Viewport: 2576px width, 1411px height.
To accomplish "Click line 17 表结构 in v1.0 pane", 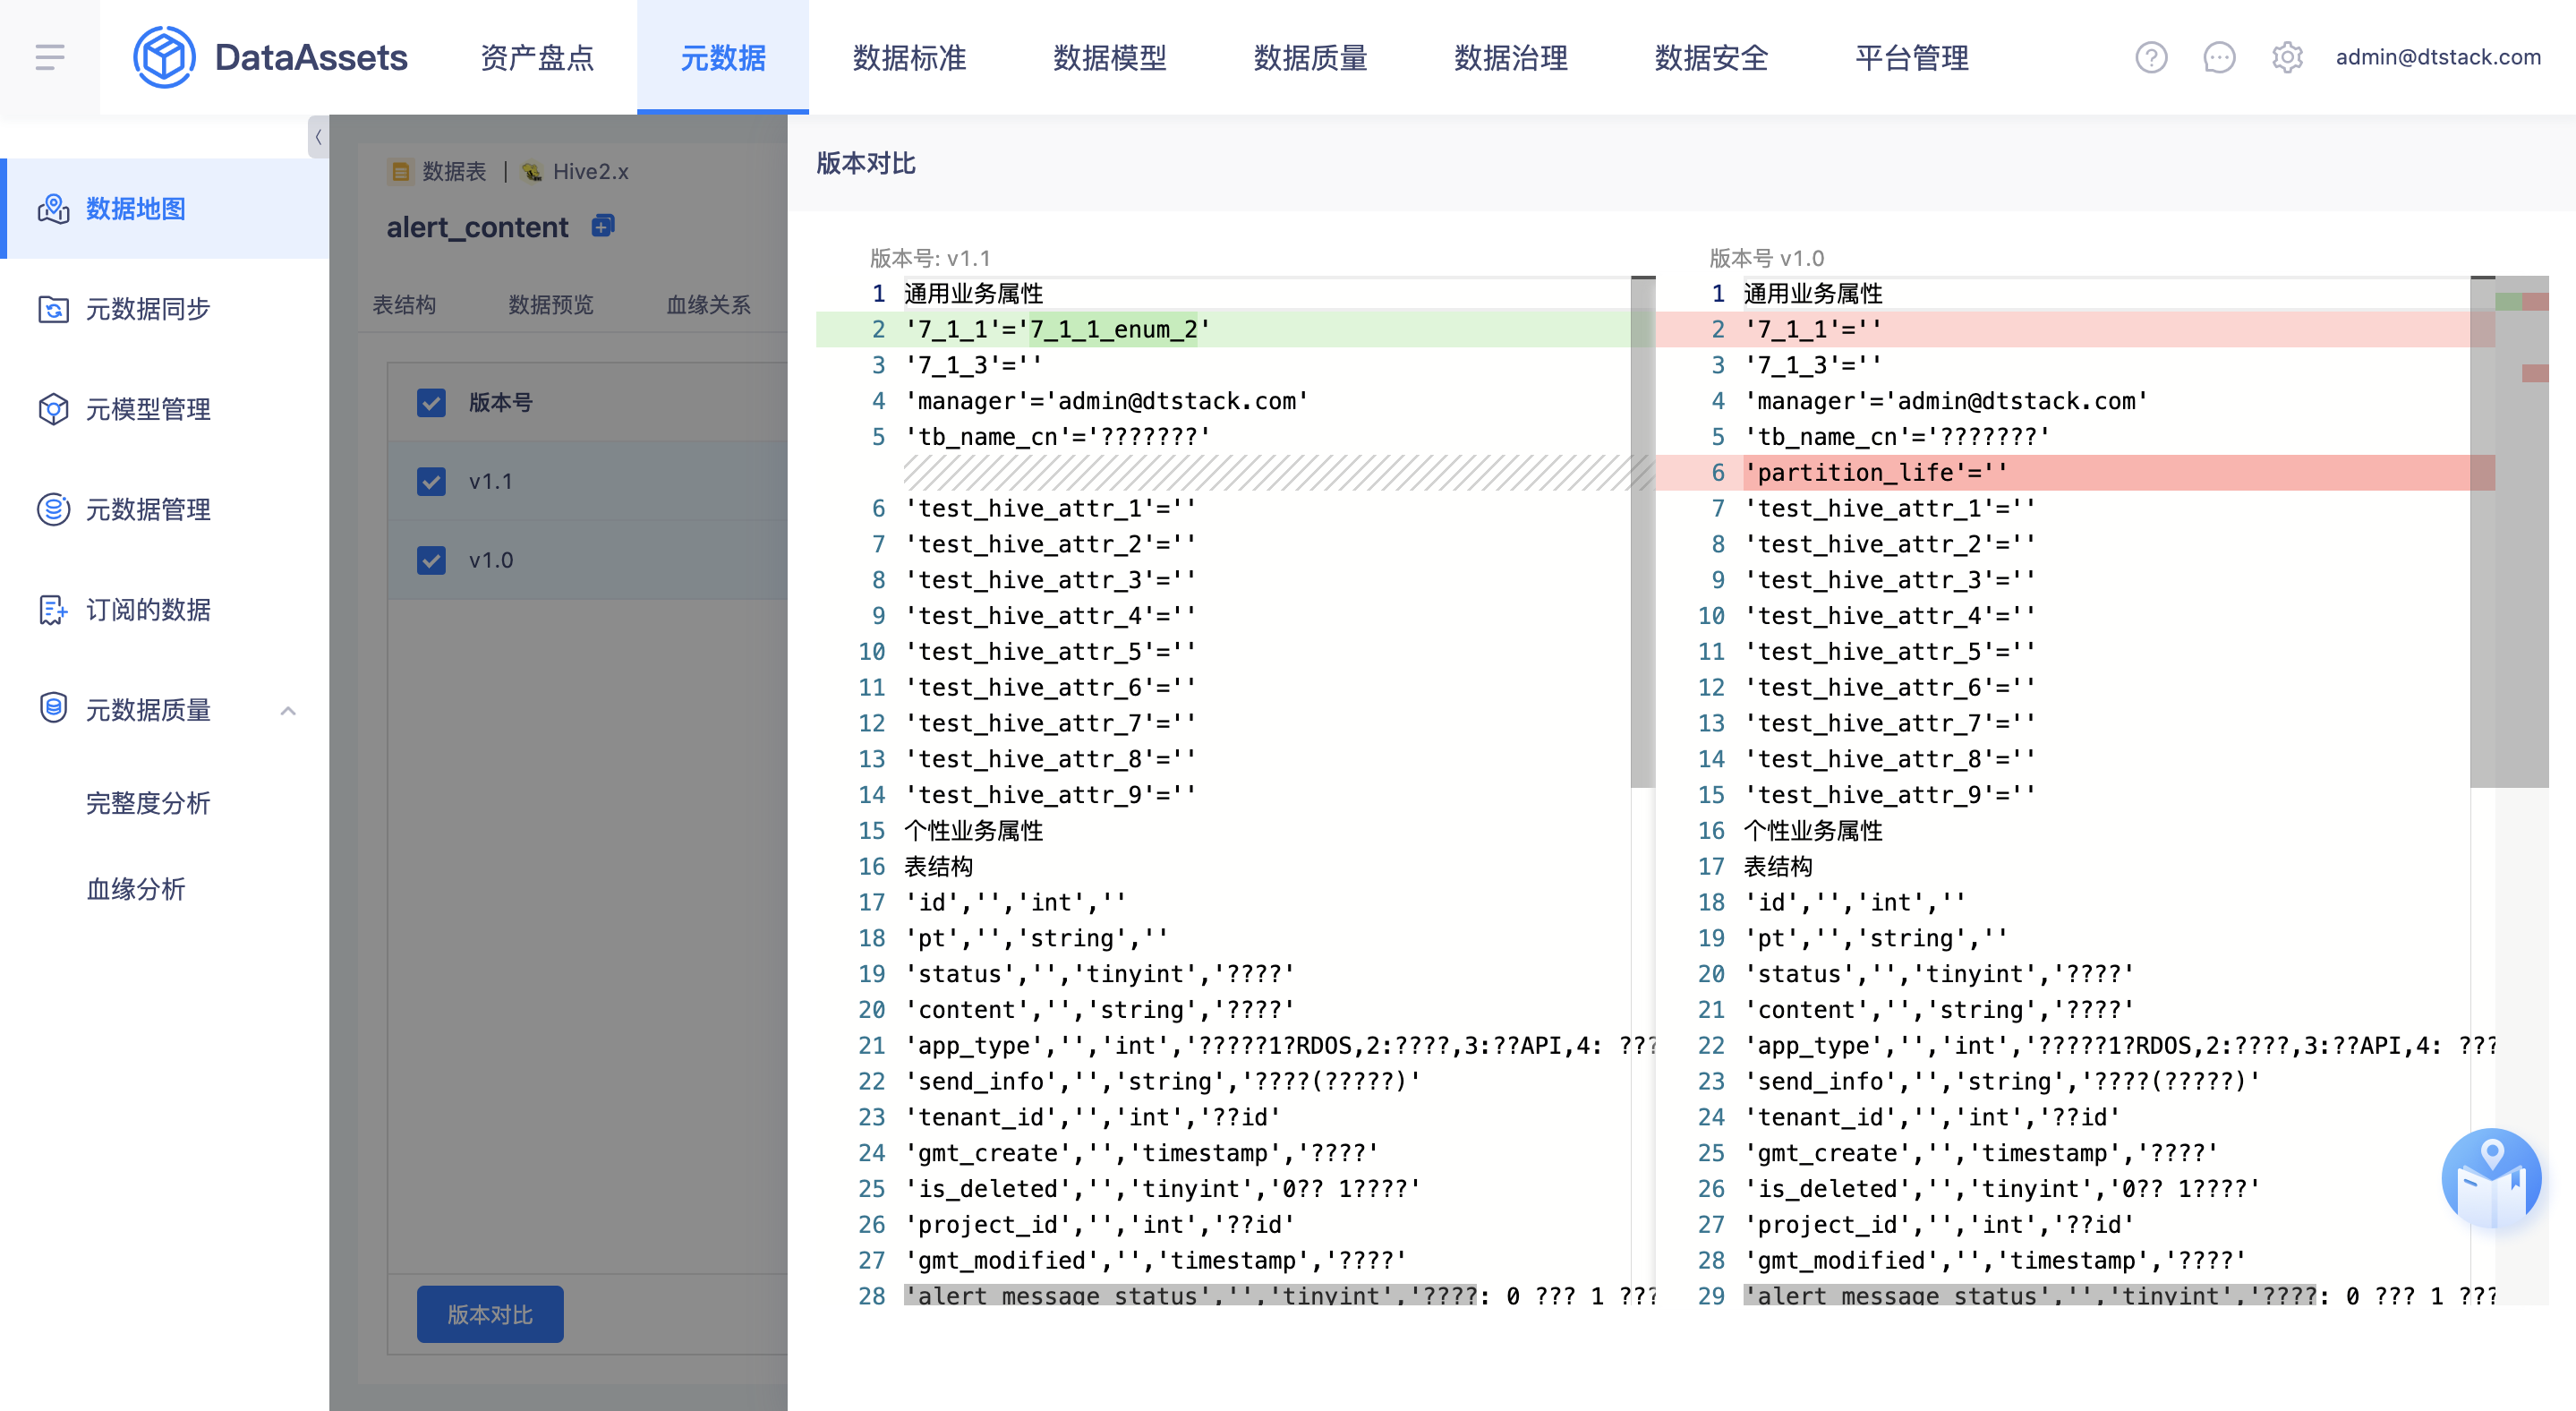I will pos(1778,866).
